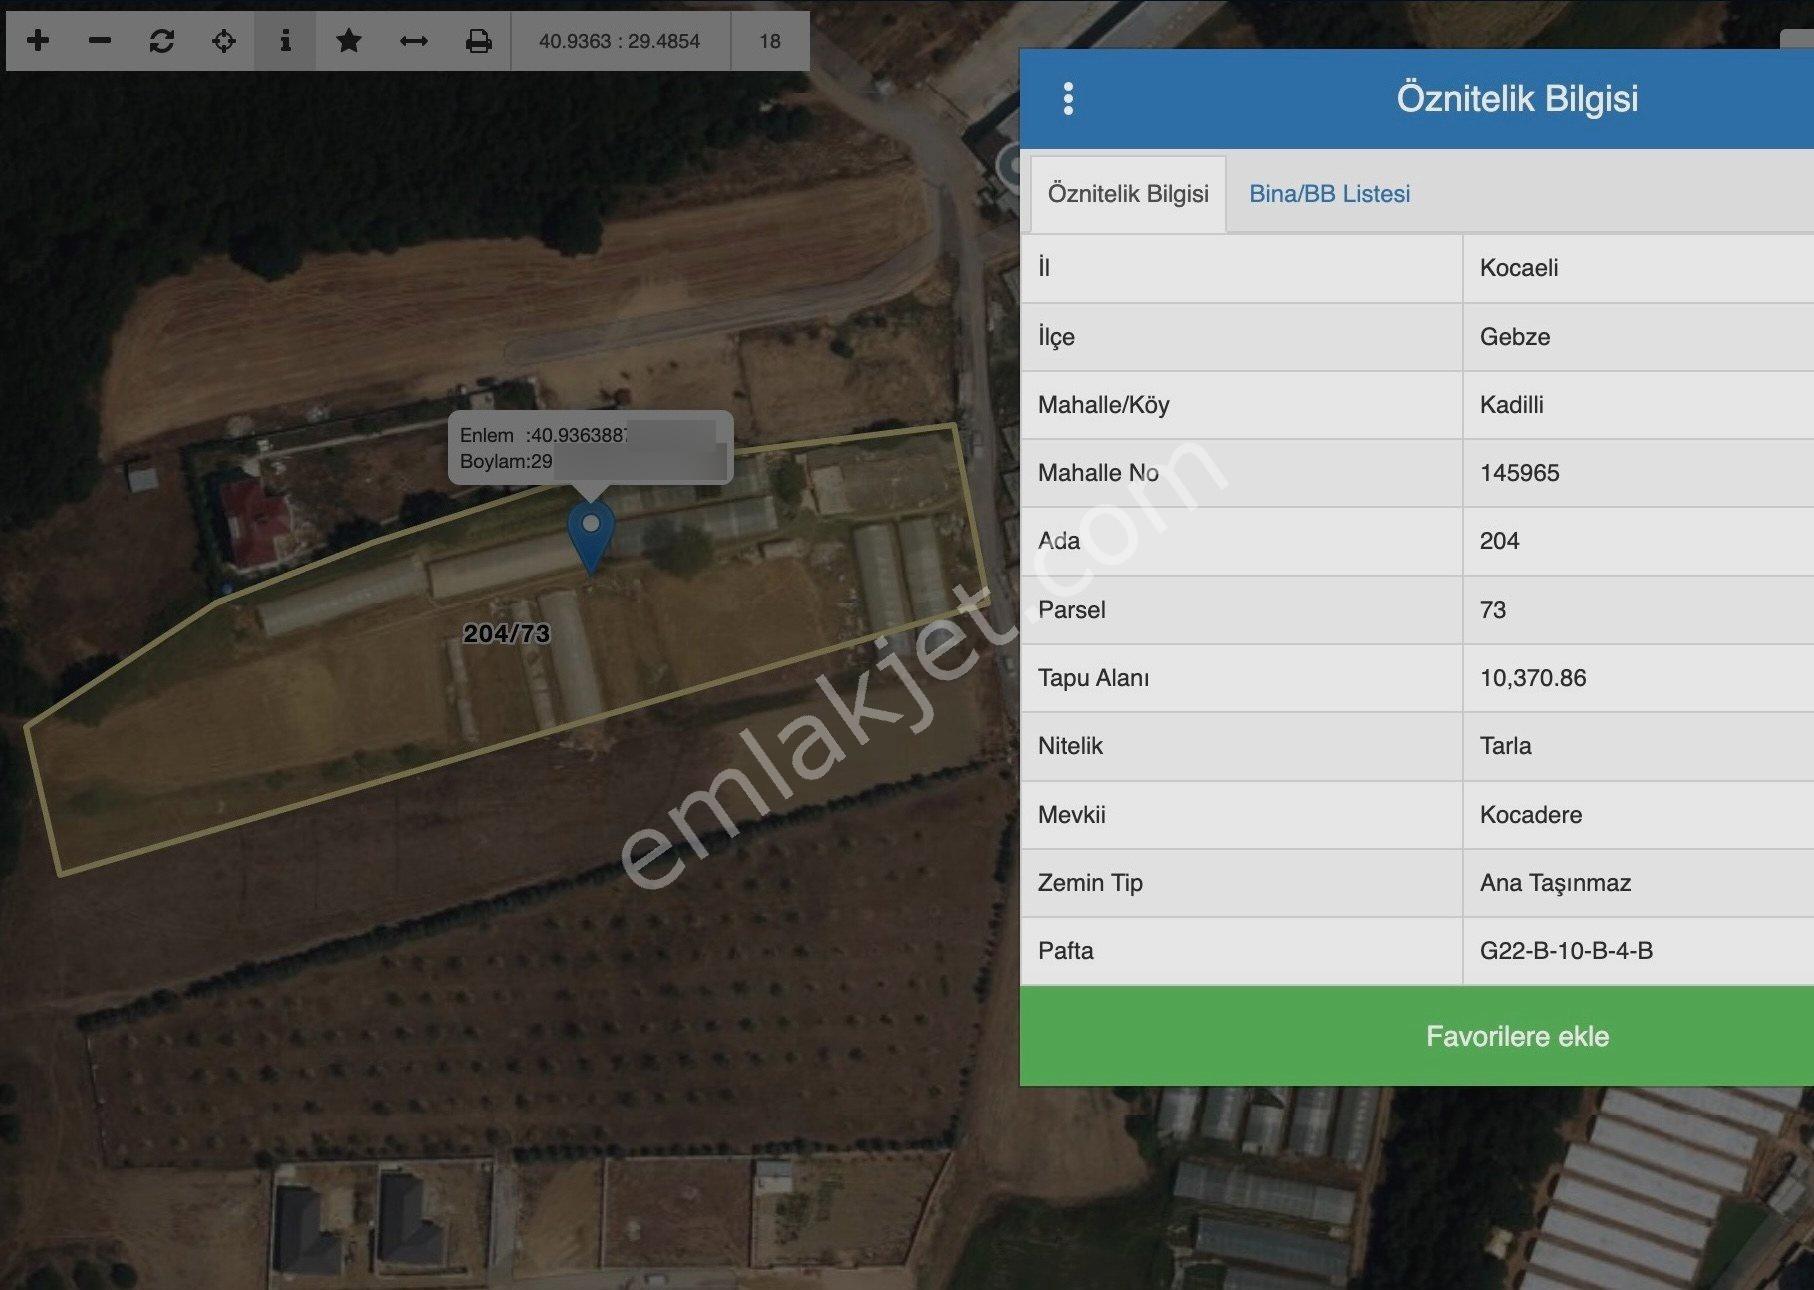
Task: Select Pafta value G22-B-10-B-4-B
Action: pyautogui.click(x=1638, y=951)
